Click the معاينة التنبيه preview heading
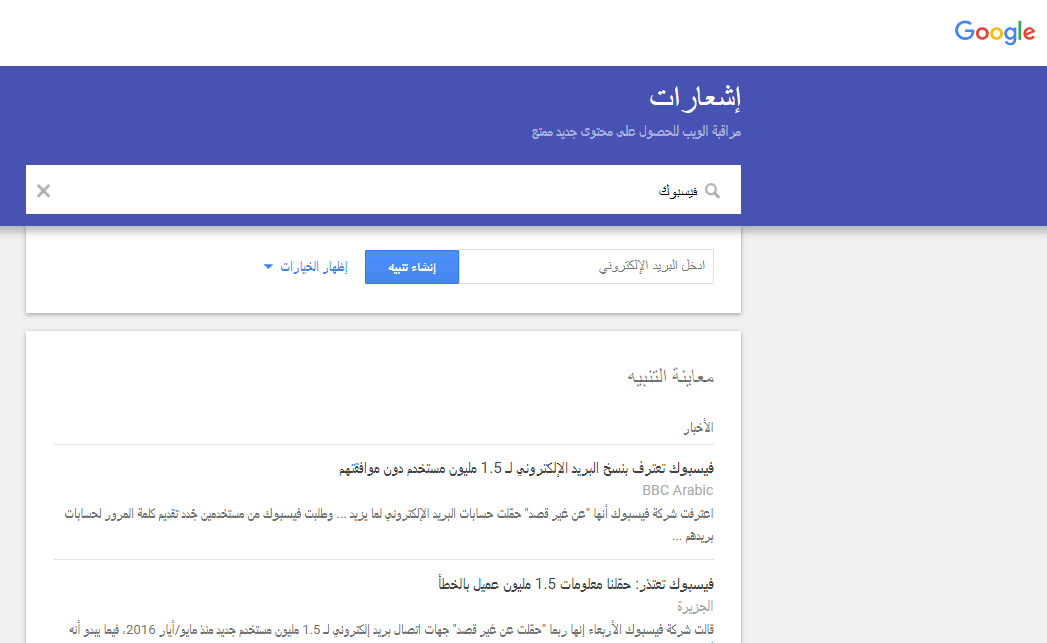Image resolution: width=1047 pixels, height=643 pixels. pos(670,377)
